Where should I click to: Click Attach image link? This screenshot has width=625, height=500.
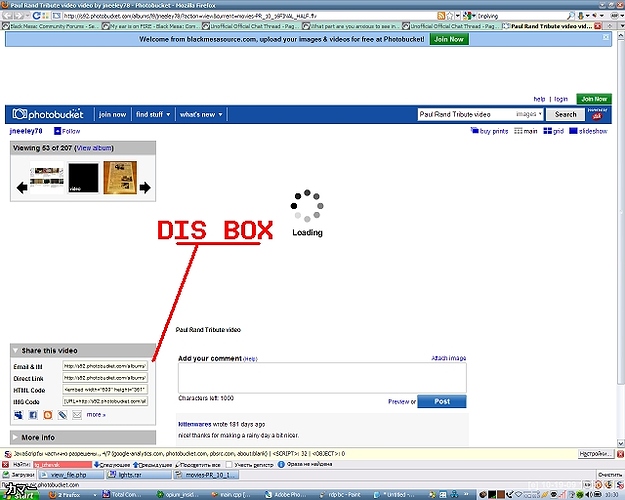(449, 358)
